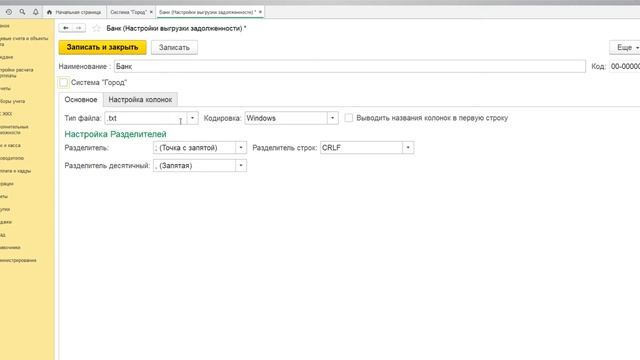Open the Еще menu button
This screenshot has width=640, height=360.
(x=626, y=47)
